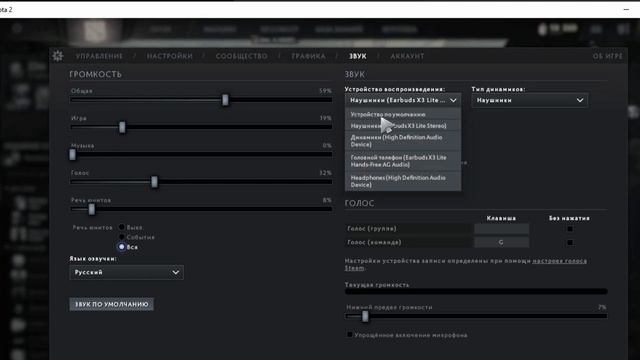640x360 pixels.
Task: Click the settings gear icon
Action: [x=58, y=56]
